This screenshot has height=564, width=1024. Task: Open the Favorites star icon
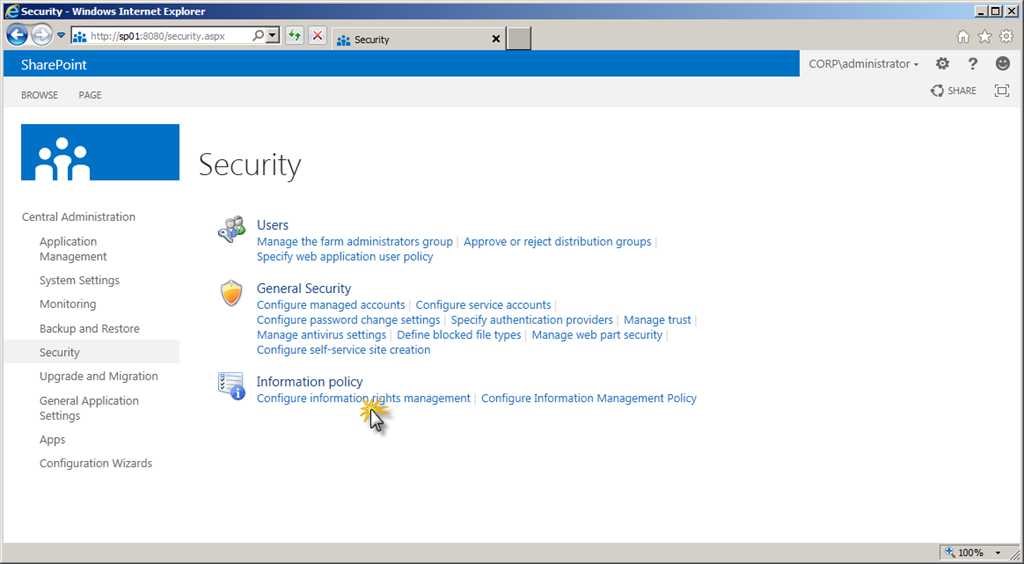[x=984, y=37]
